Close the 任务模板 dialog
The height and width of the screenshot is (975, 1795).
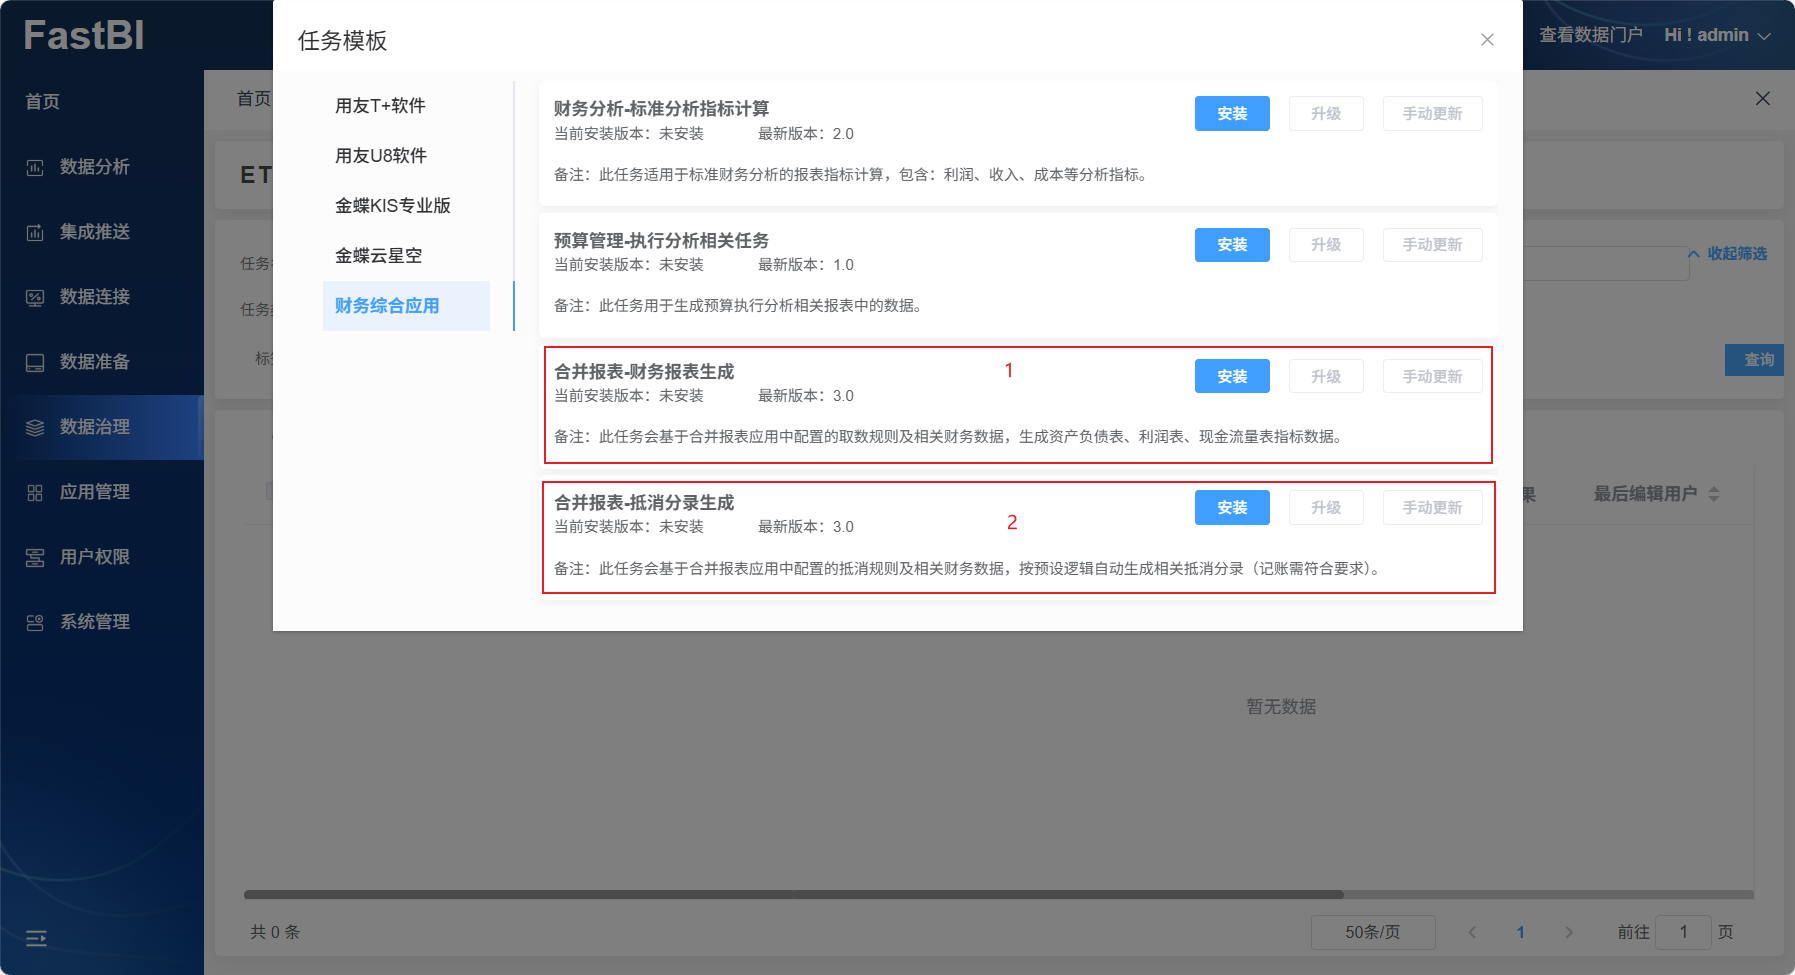(x=1487, y=40)
